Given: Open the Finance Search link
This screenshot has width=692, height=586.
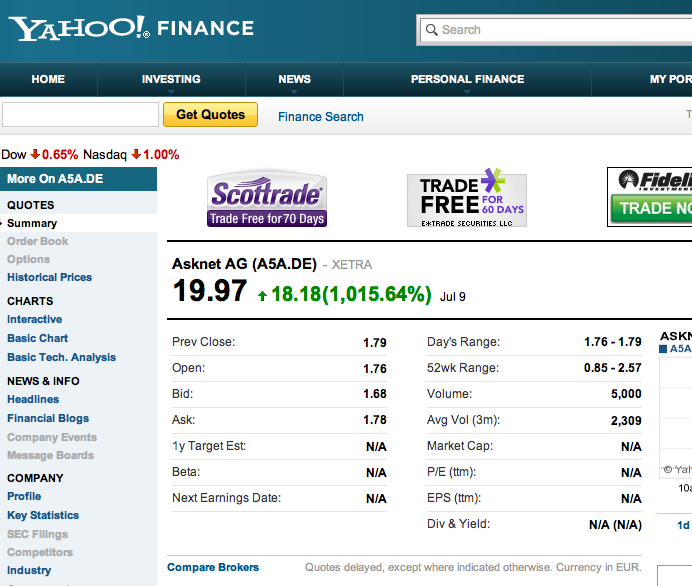Looking at the screenshot, I should (x=321, y=116).
